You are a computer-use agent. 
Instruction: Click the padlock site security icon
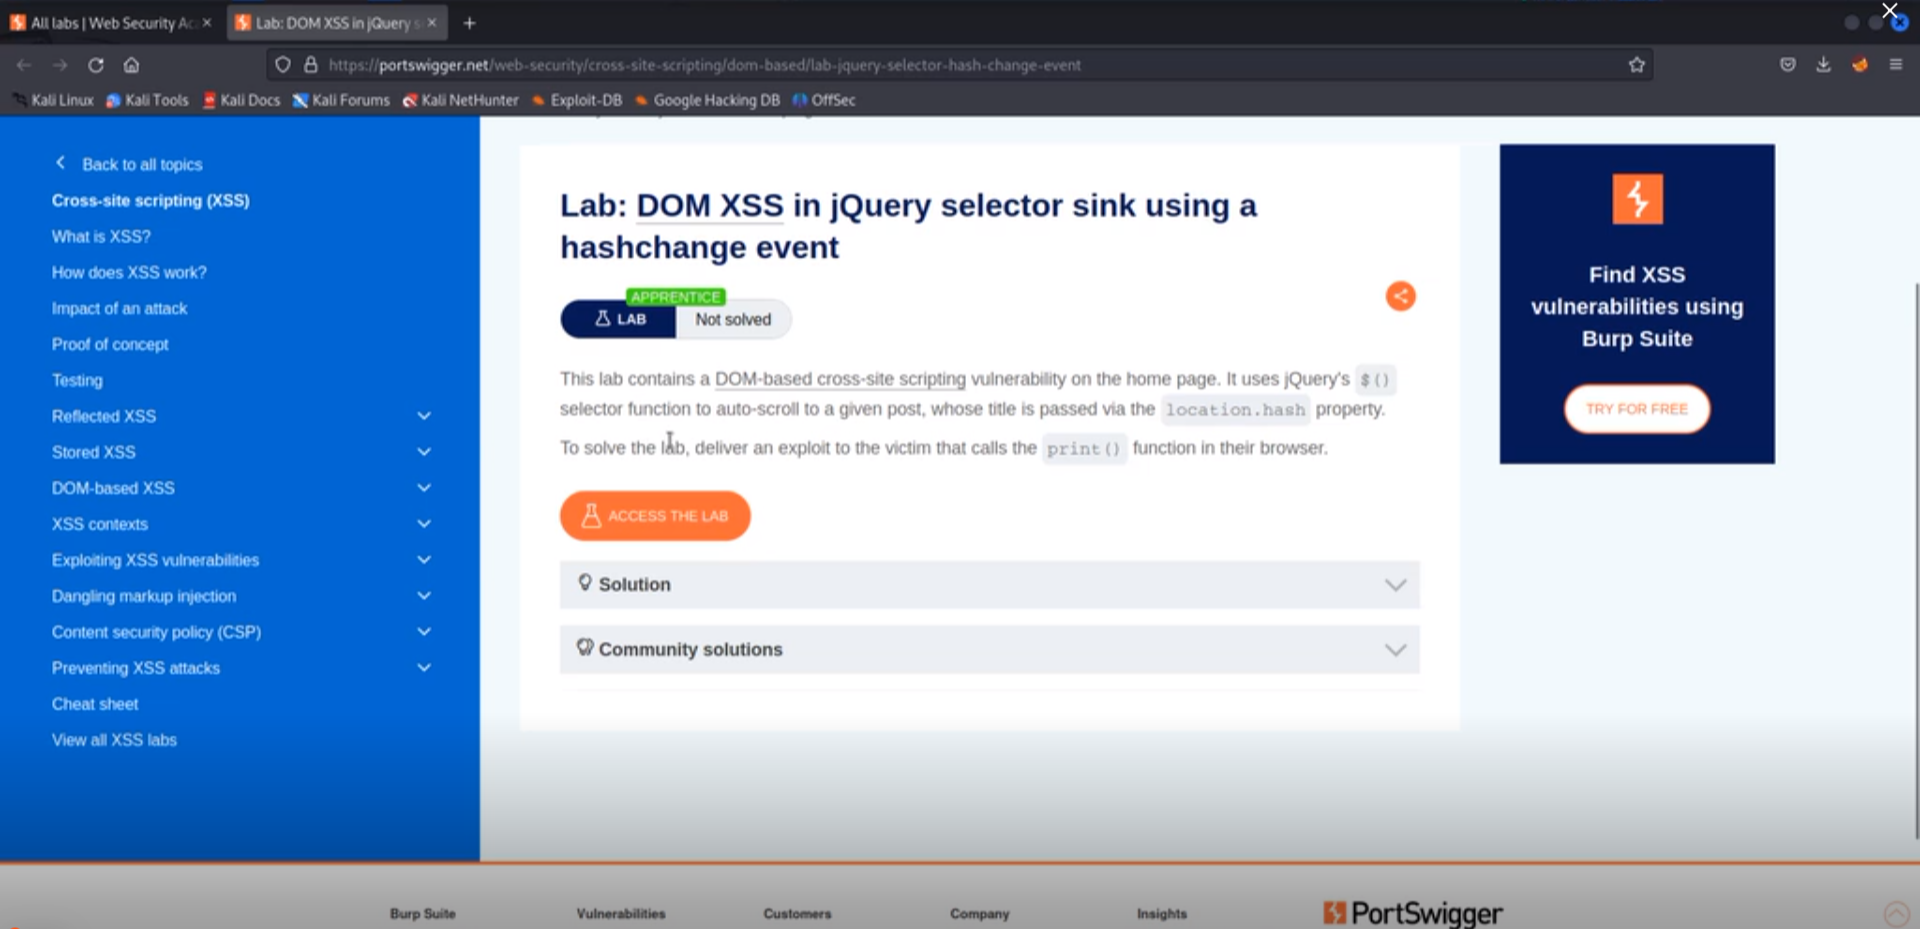coord(311,65)
